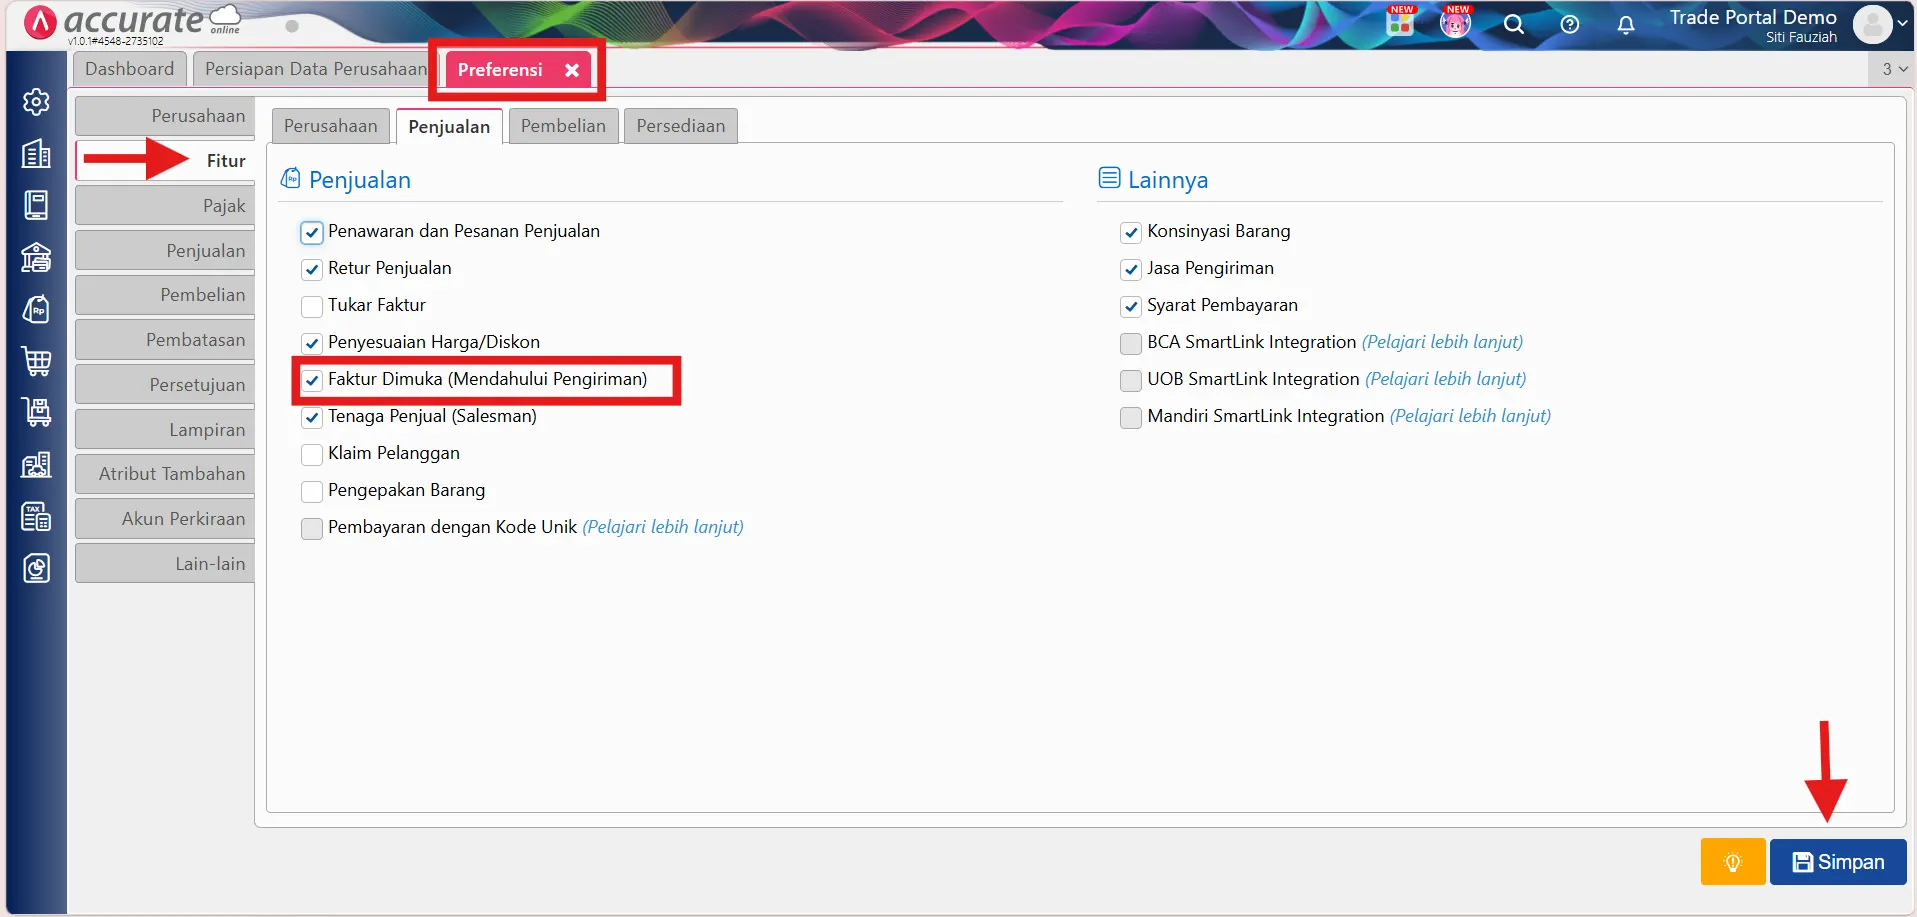Viewport: 1917px width, 917px height.
Task: Enable BCA SmartLink Integration checkbox
Action: point(1131,343)
